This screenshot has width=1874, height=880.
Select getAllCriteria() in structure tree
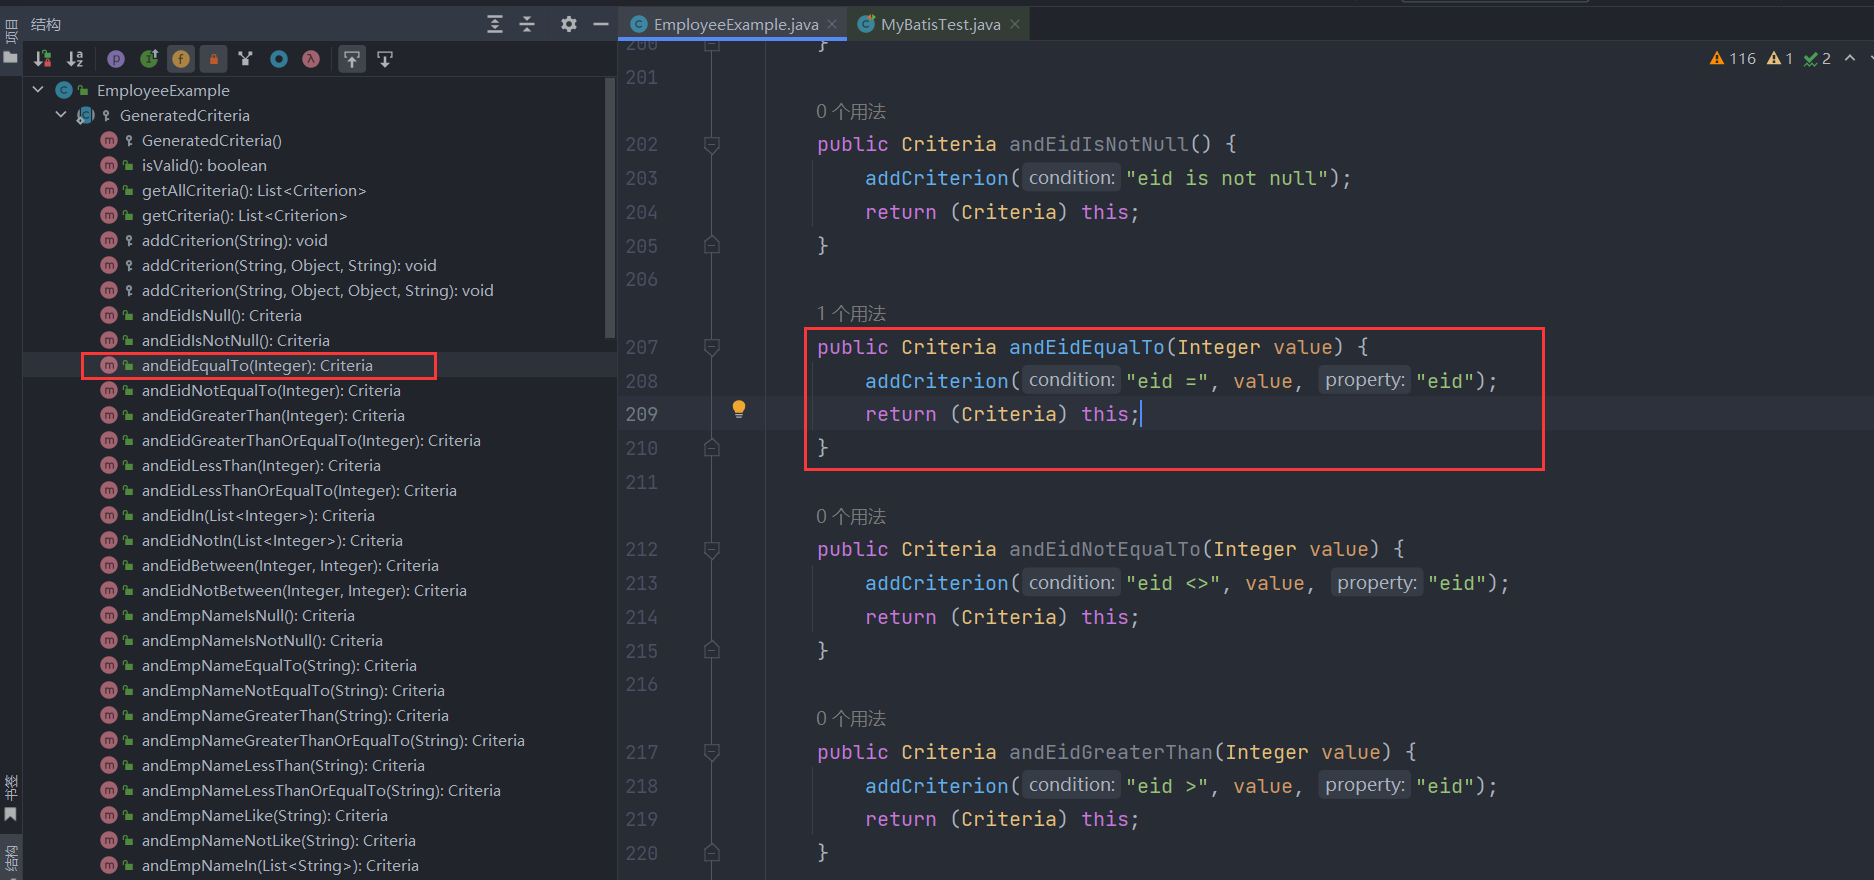pos(254,190)
